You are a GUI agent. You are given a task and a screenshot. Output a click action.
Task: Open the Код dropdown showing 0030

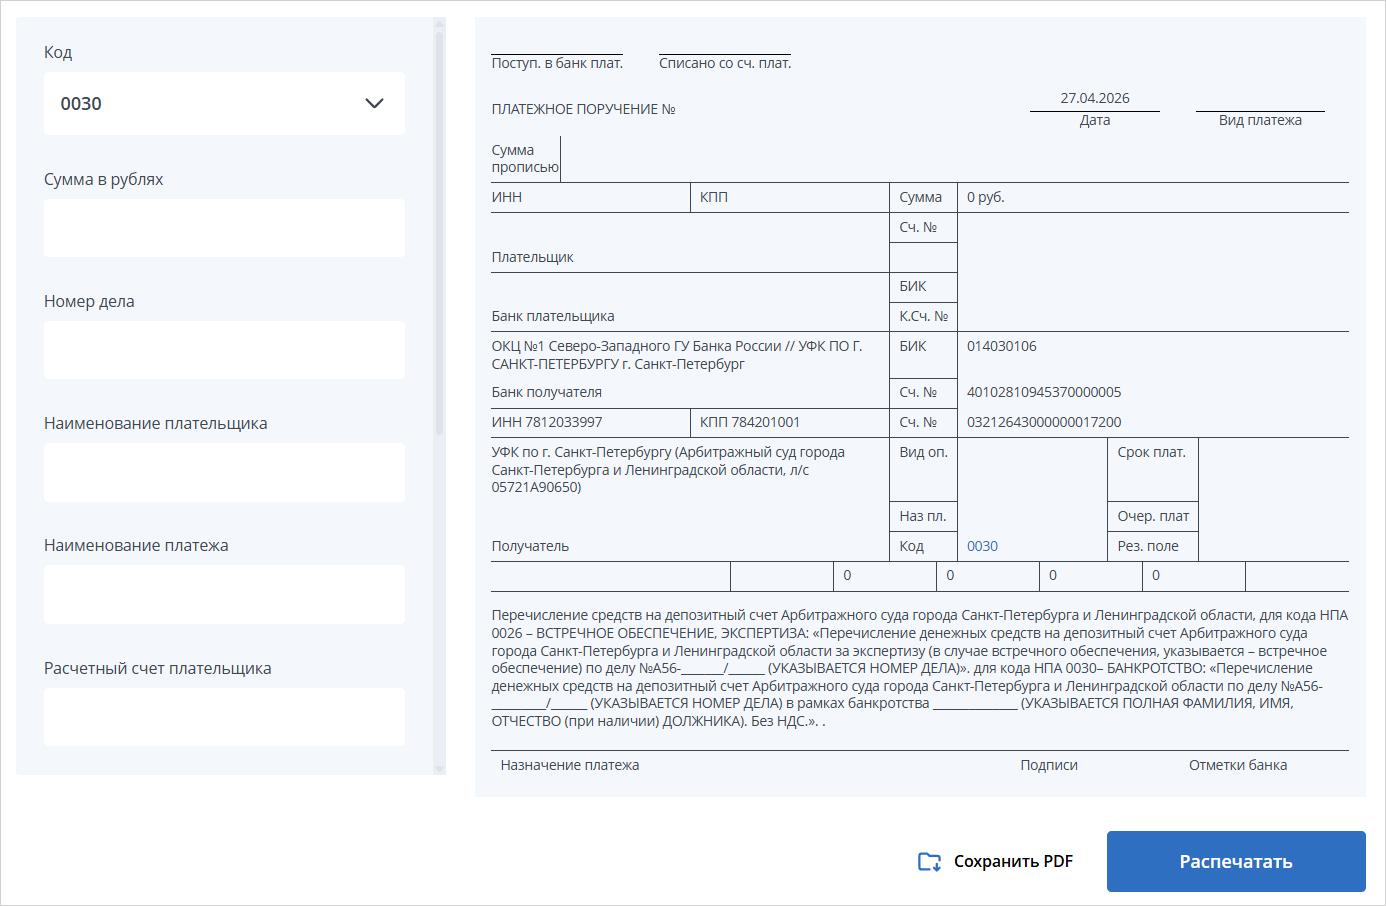[223, 103]
